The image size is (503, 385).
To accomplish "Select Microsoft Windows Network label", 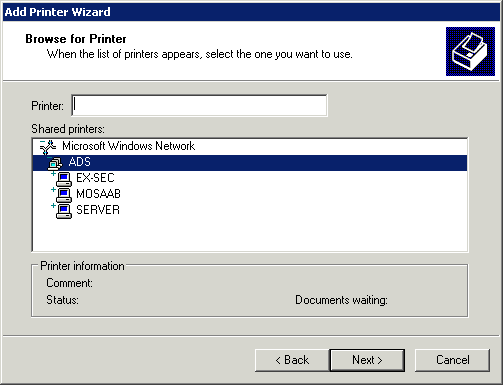I will (x=128, y=146).
